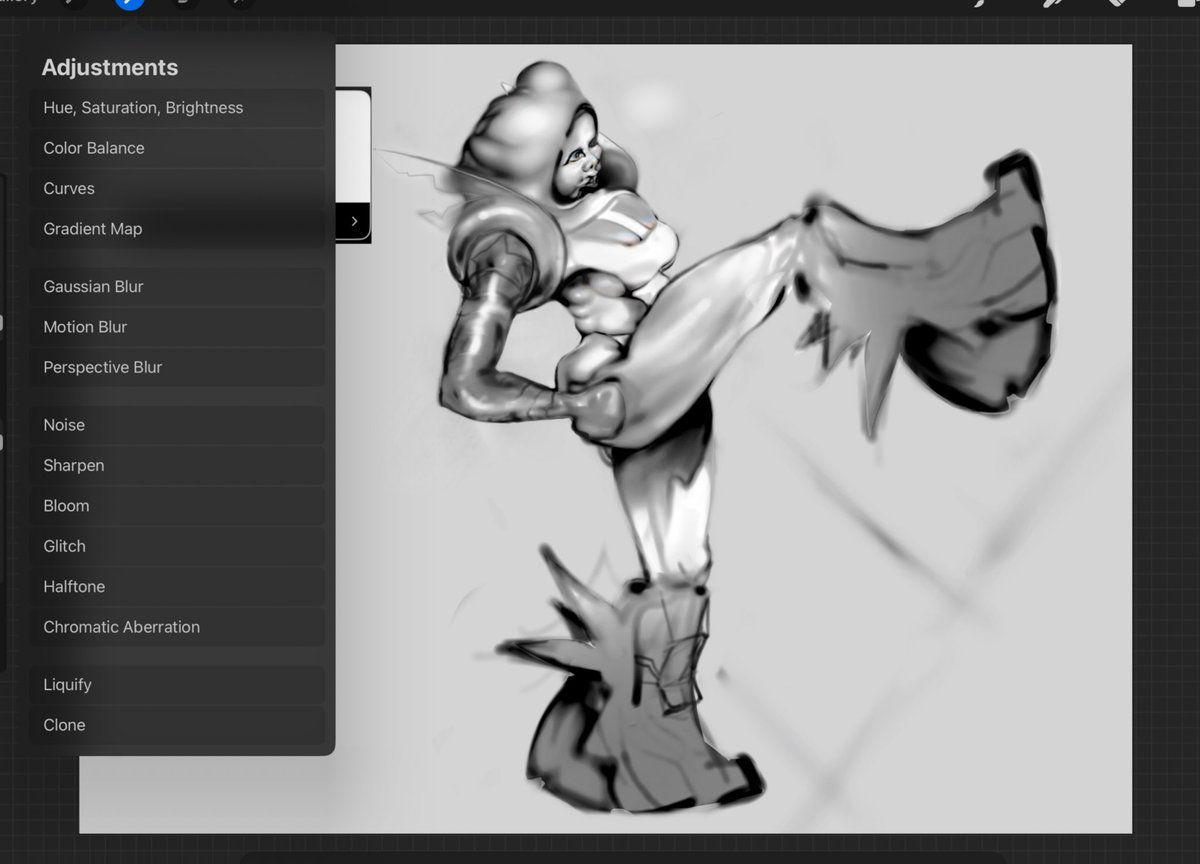This screenshot has height=864, width=1200.
Task: Open the Liquify adjustment
Action: click(x=67, y=685)
